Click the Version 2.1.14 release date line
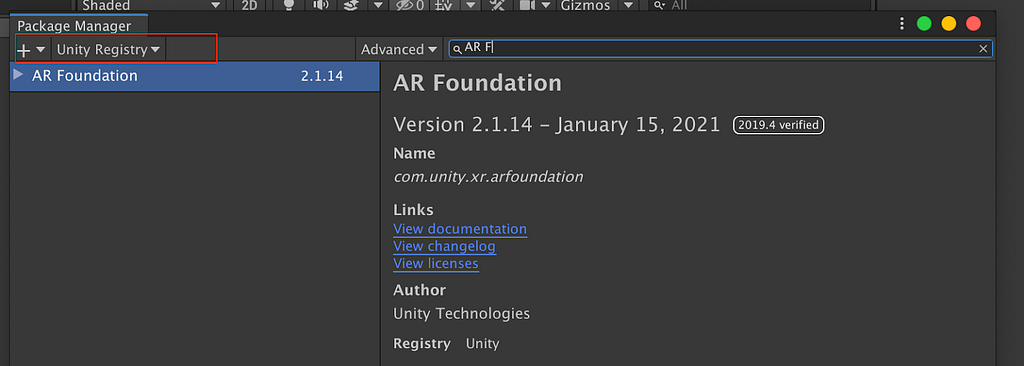This screenshot has height=366, width=1024. (x=556, y=124)
